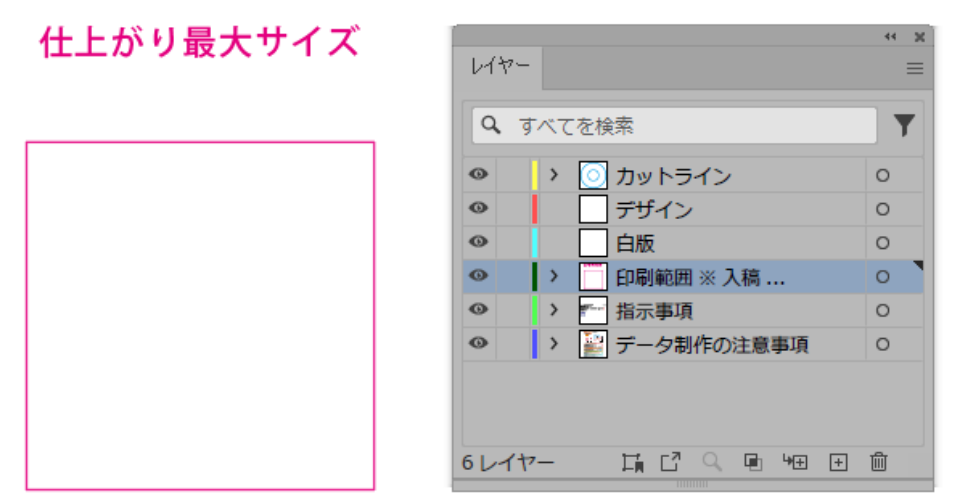Hide the カットライン layer

point(478,174)
